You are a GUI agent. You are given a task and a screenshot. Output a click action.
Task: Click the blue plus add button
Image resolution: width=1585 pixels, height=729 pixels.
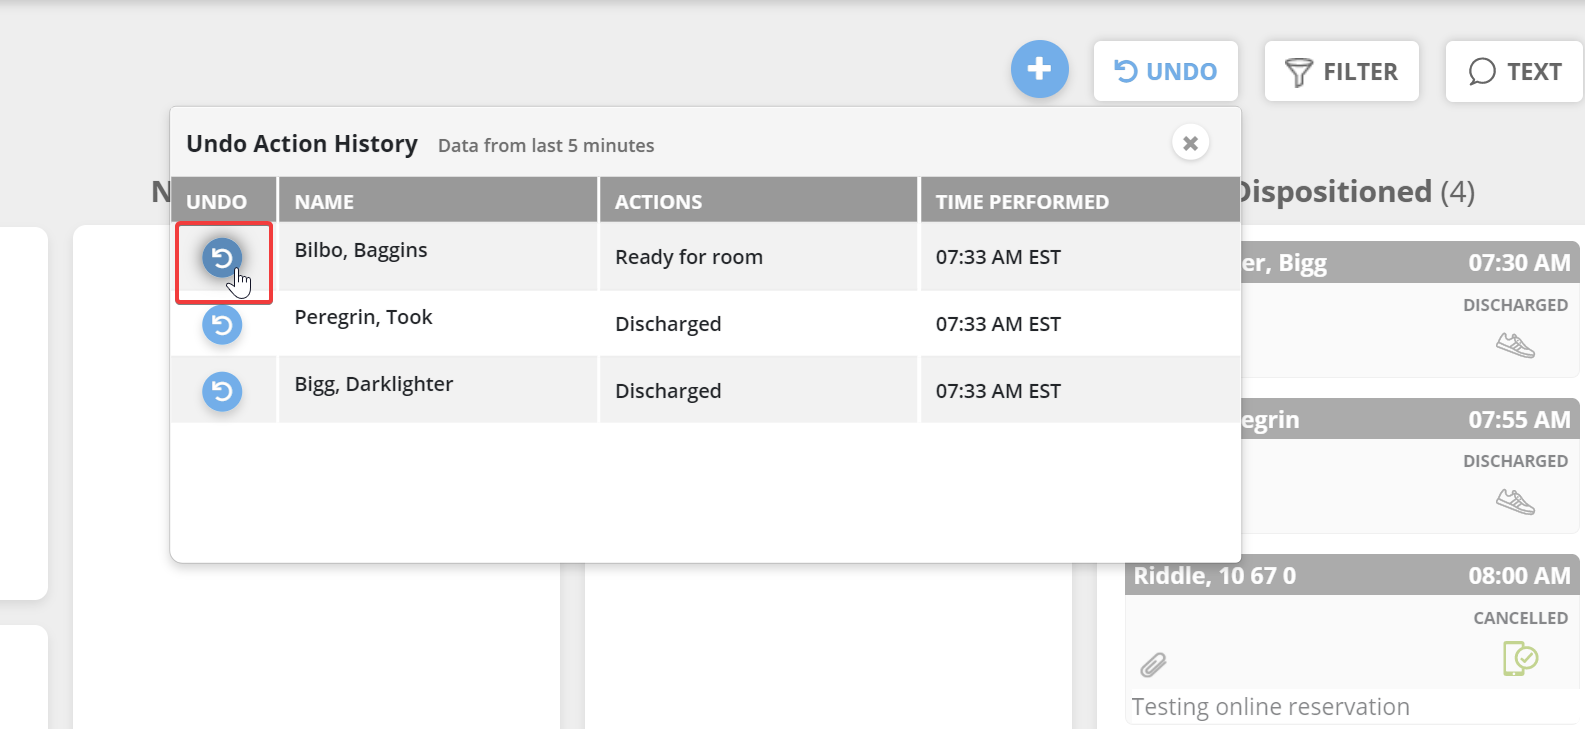coord(1039,69)
